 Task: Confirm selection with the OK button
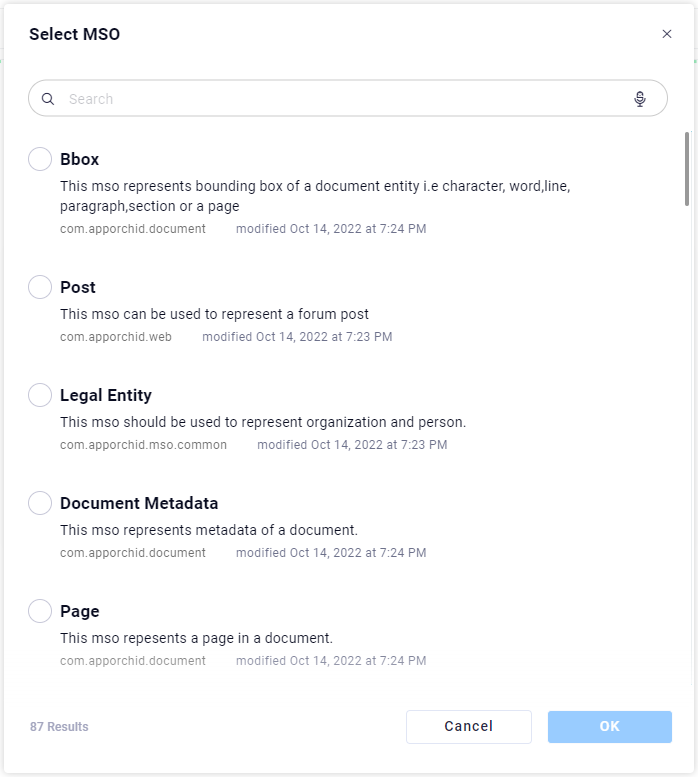(609, 727)
